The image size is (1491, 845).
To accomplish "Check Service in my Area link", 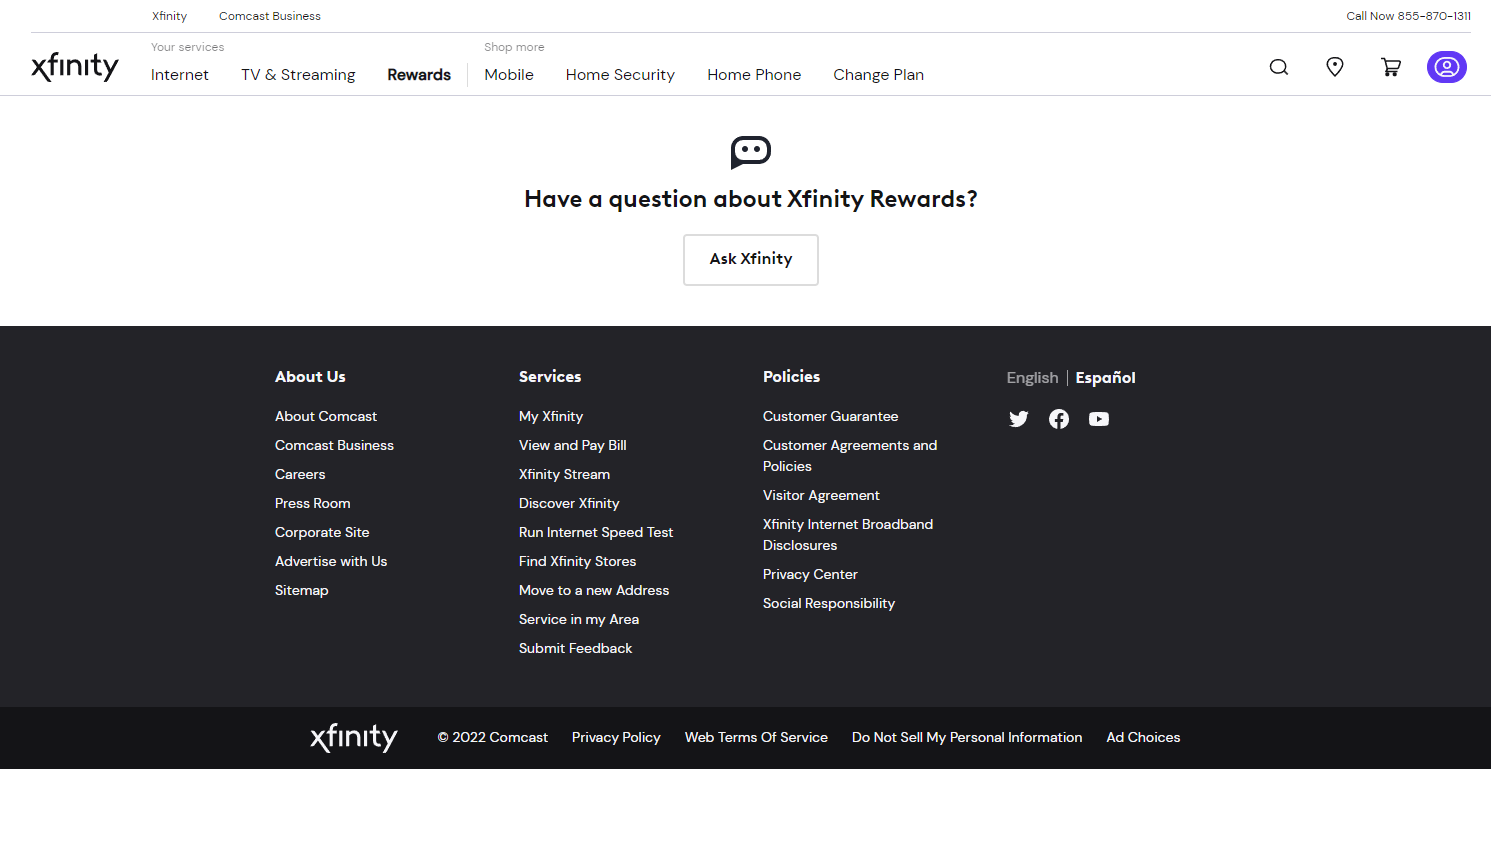I will coord(579,620).
